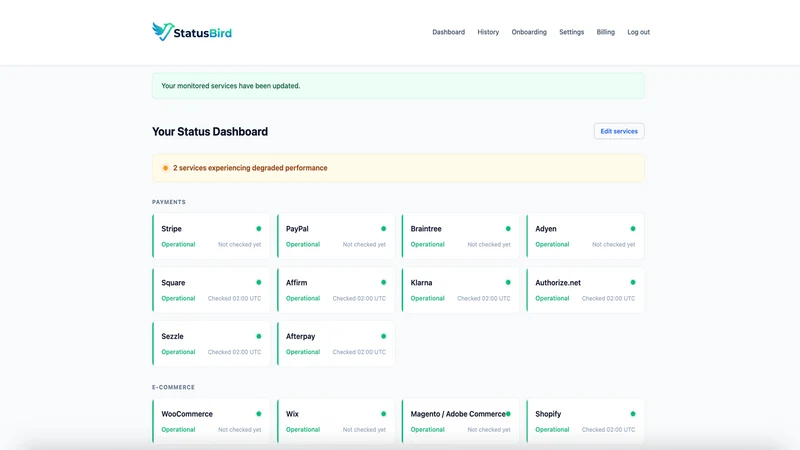Open the Braintree service card
This screenshot has width=800, height=450.
(460, 236)
